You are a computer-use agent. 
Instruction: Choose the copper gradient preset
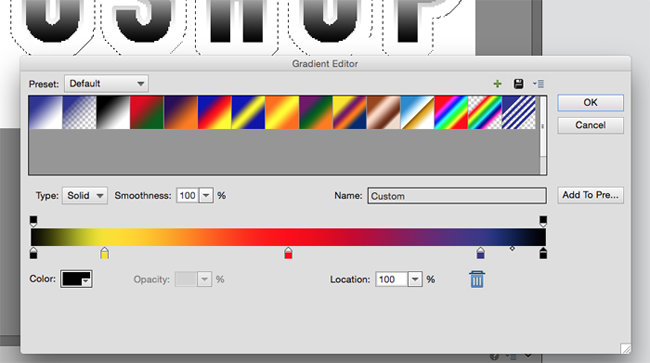coord(383,112)
